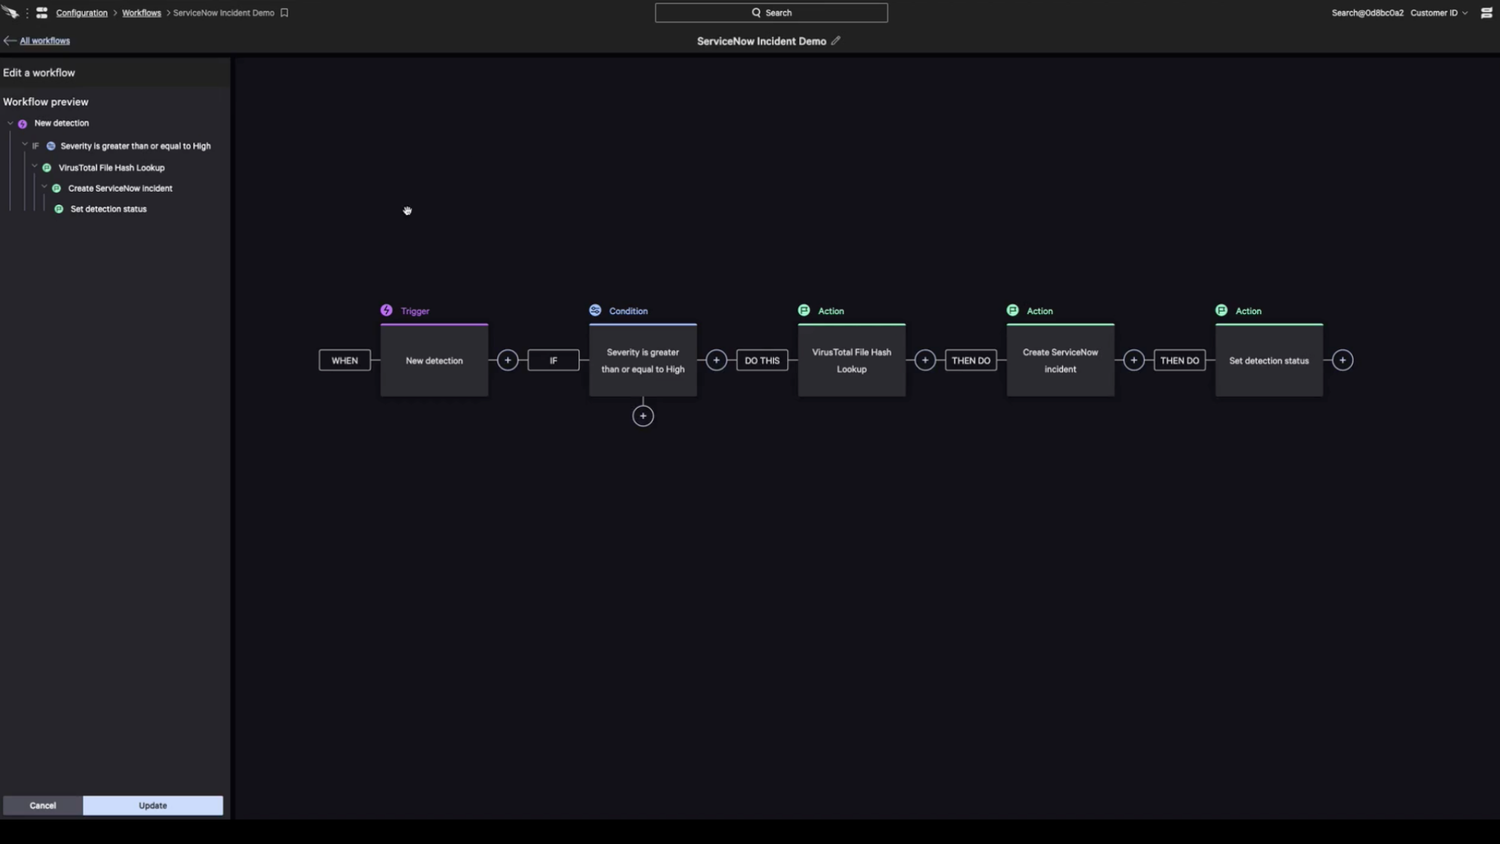Click the blue condition icon in workflow preview

click(51, 146)
